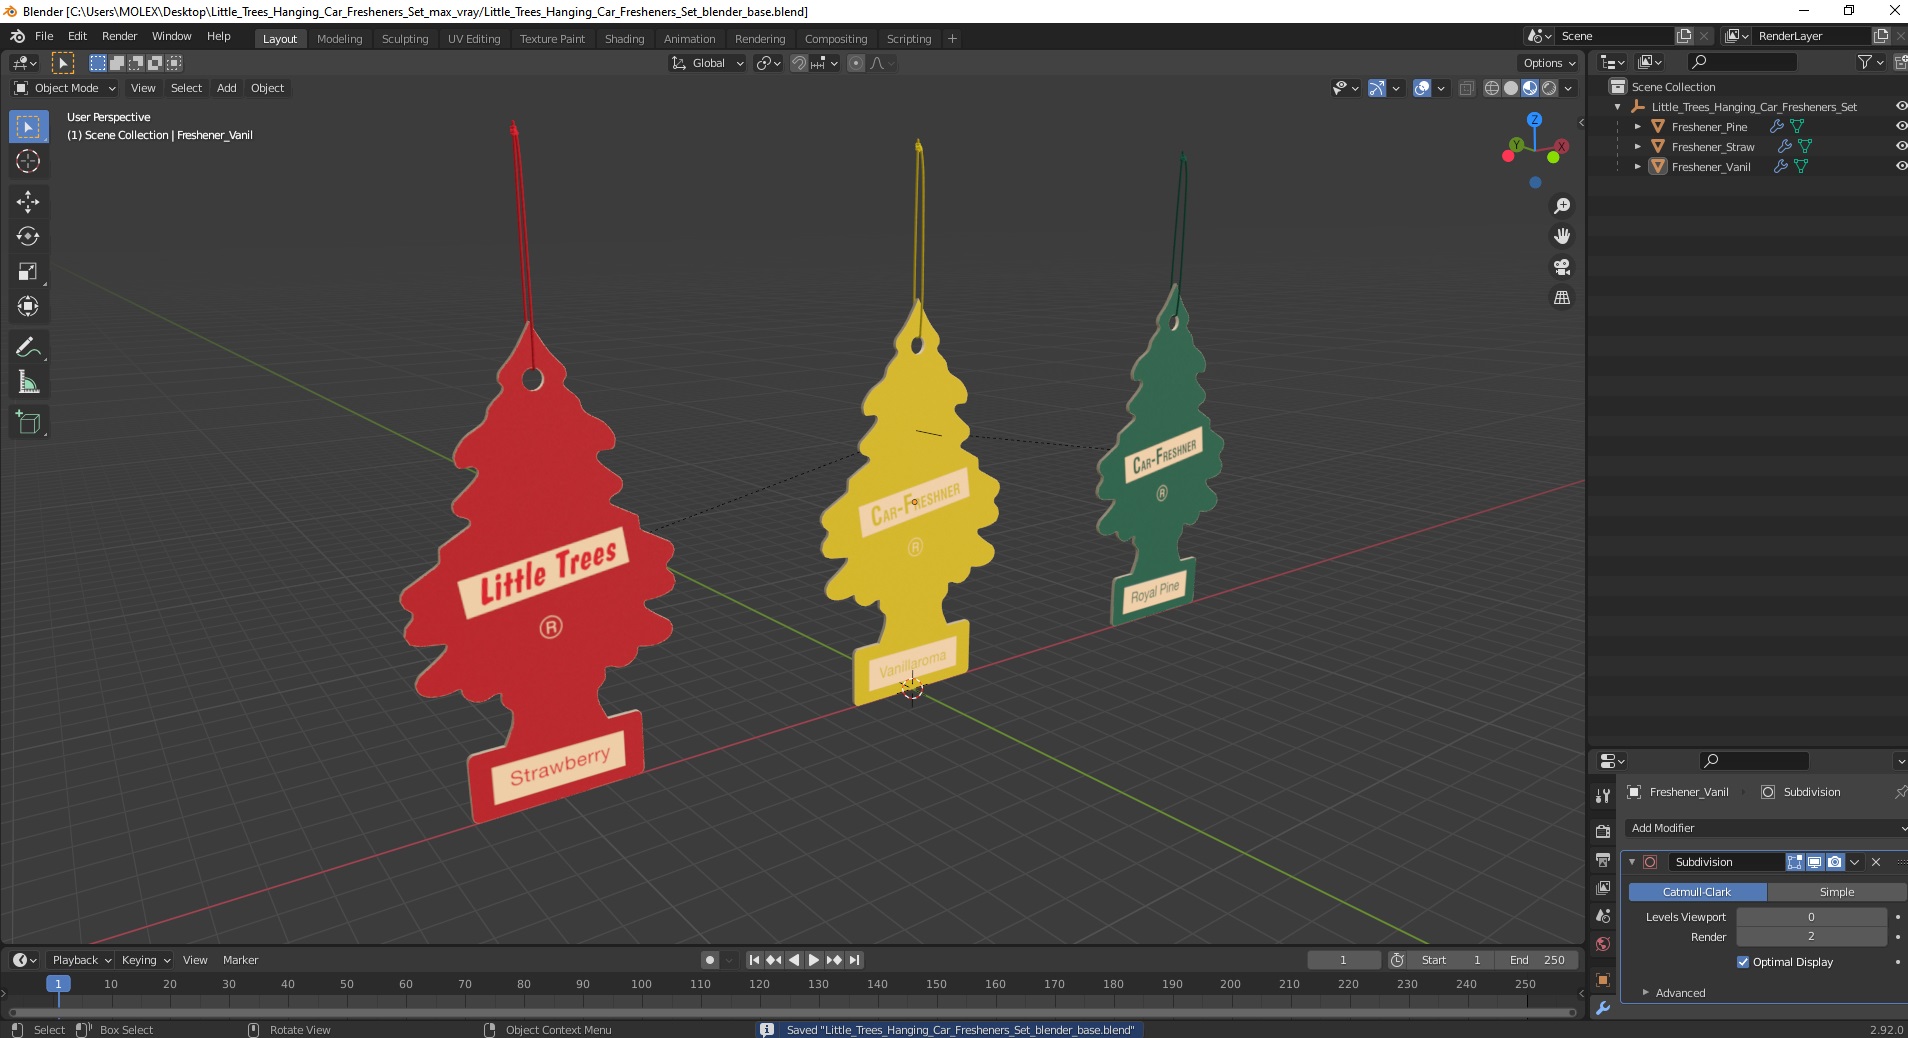Toggle subdivision modifier edit mode display
Viewport: 1908px width, 1038px height.
pos(1795,862)
